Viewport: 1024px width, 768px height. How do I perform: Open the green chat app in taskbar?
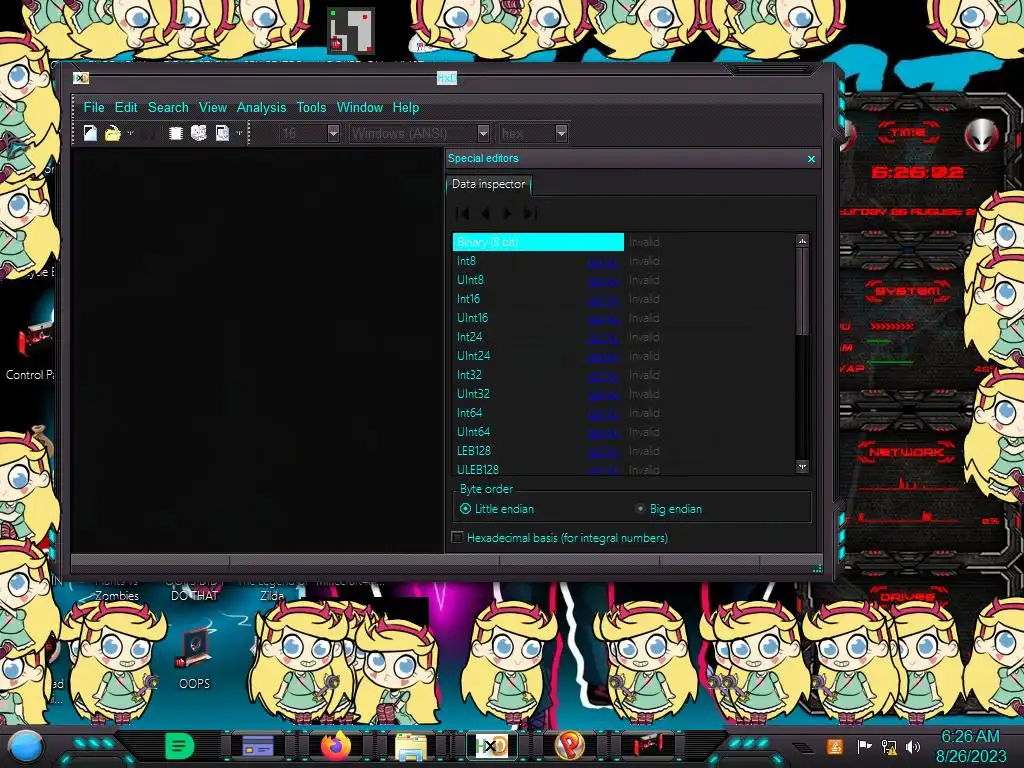[180, 746]
